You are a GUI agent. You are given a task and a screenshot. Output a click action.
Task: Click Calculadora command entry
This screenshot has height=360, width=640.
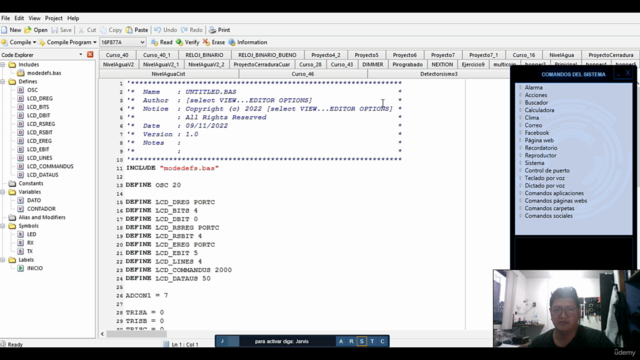(x=539, y=110)
